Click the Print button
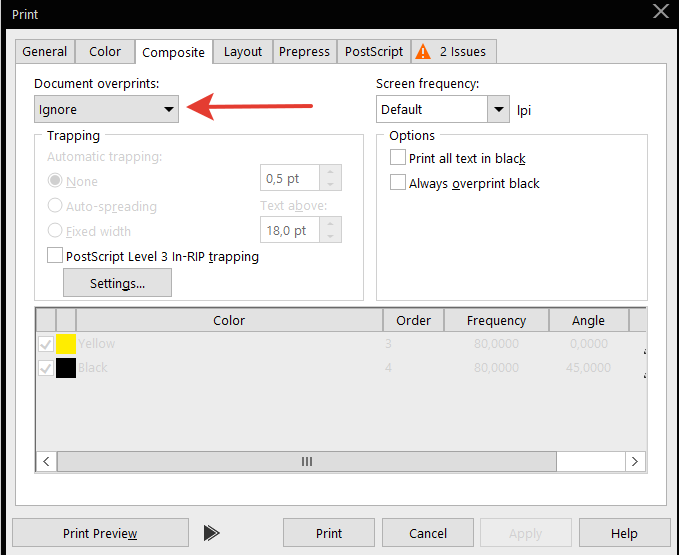This screenshot has width=679, height=555. (x=329, y=533)
